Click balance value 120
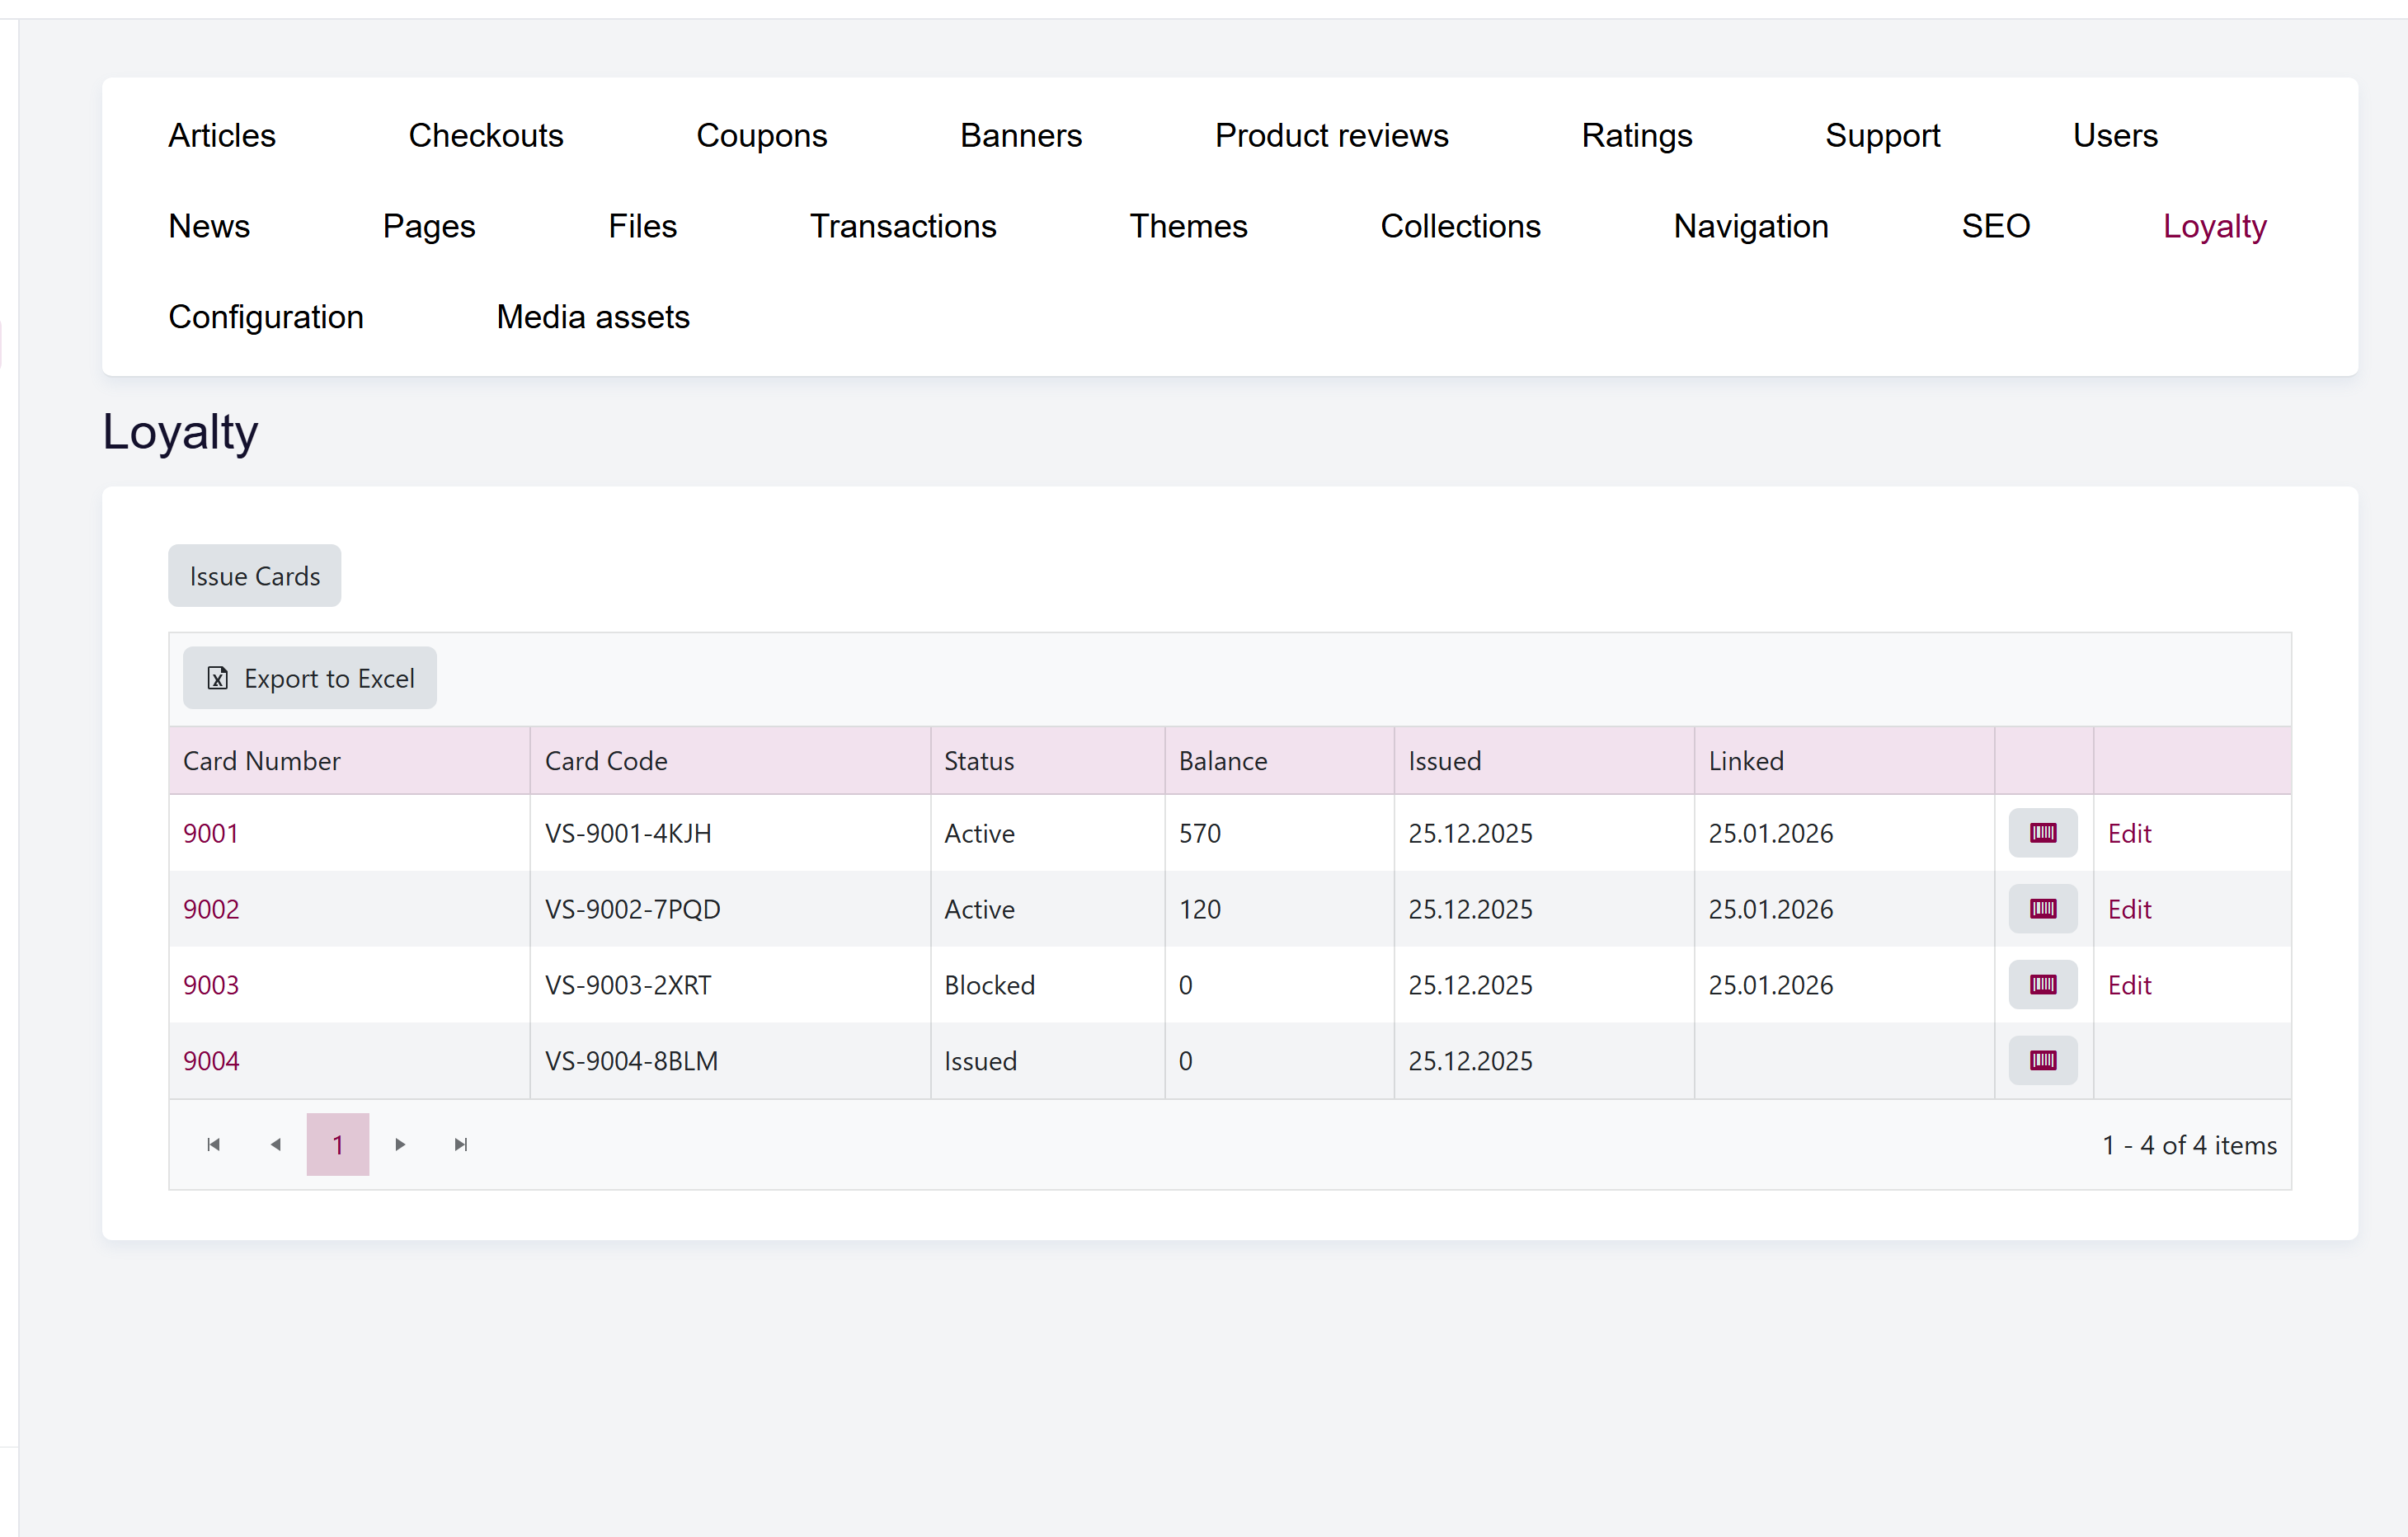2408x1537 pixels. coord(1200,909)
